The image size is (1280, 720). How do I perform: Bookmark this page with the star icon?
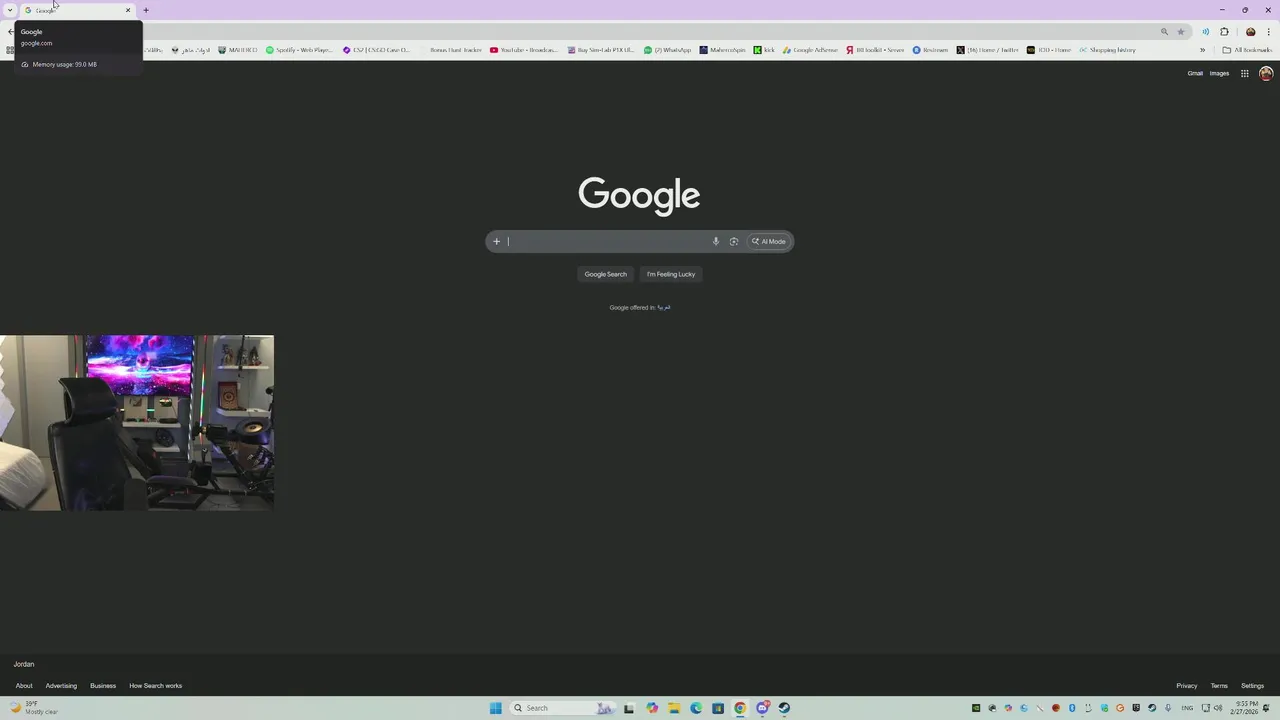tap(1181, 32)
